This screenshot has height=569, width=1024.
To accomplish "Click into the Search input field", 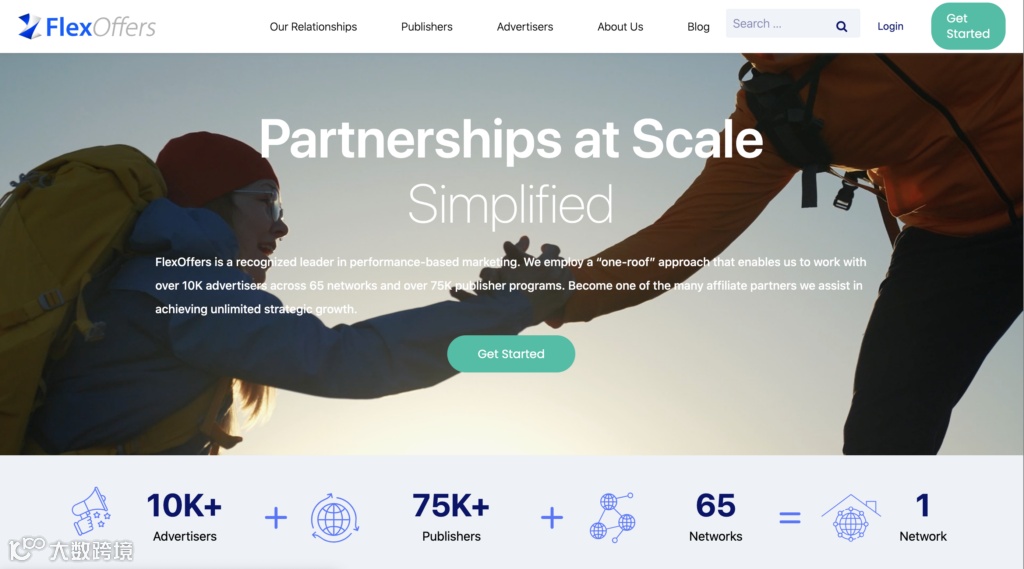I will coord(779,24).
